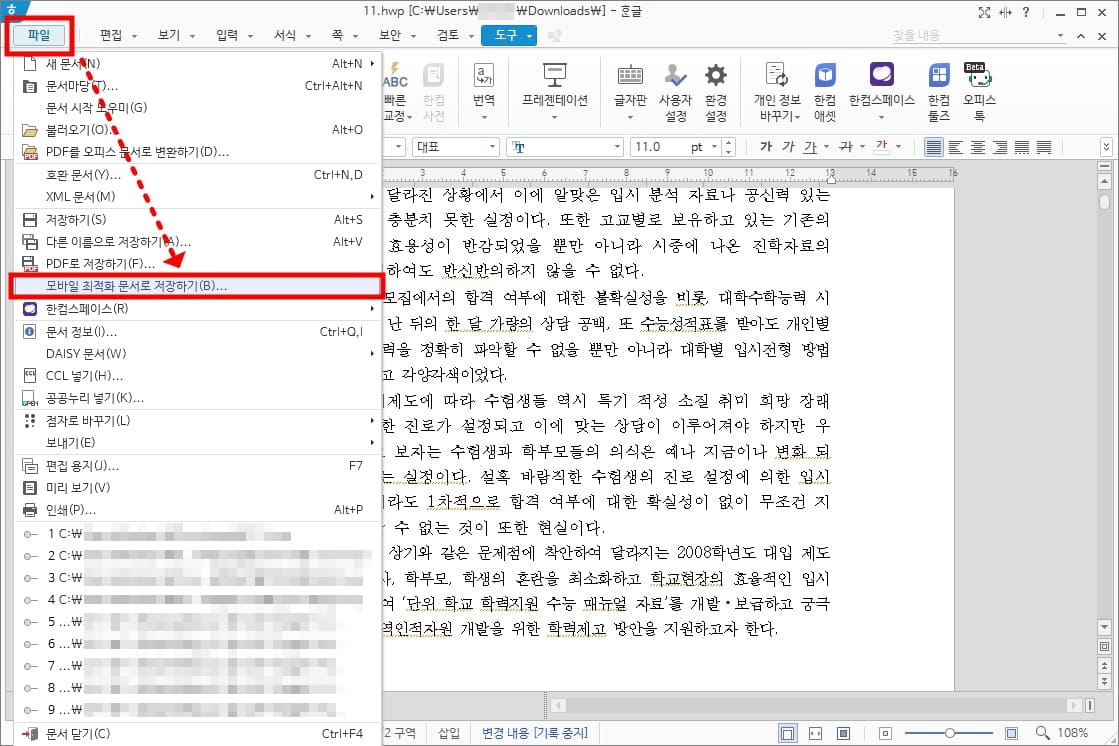Open 개인 정보 바꾸기 tool
1119x746 pixels.
[775, 90]
